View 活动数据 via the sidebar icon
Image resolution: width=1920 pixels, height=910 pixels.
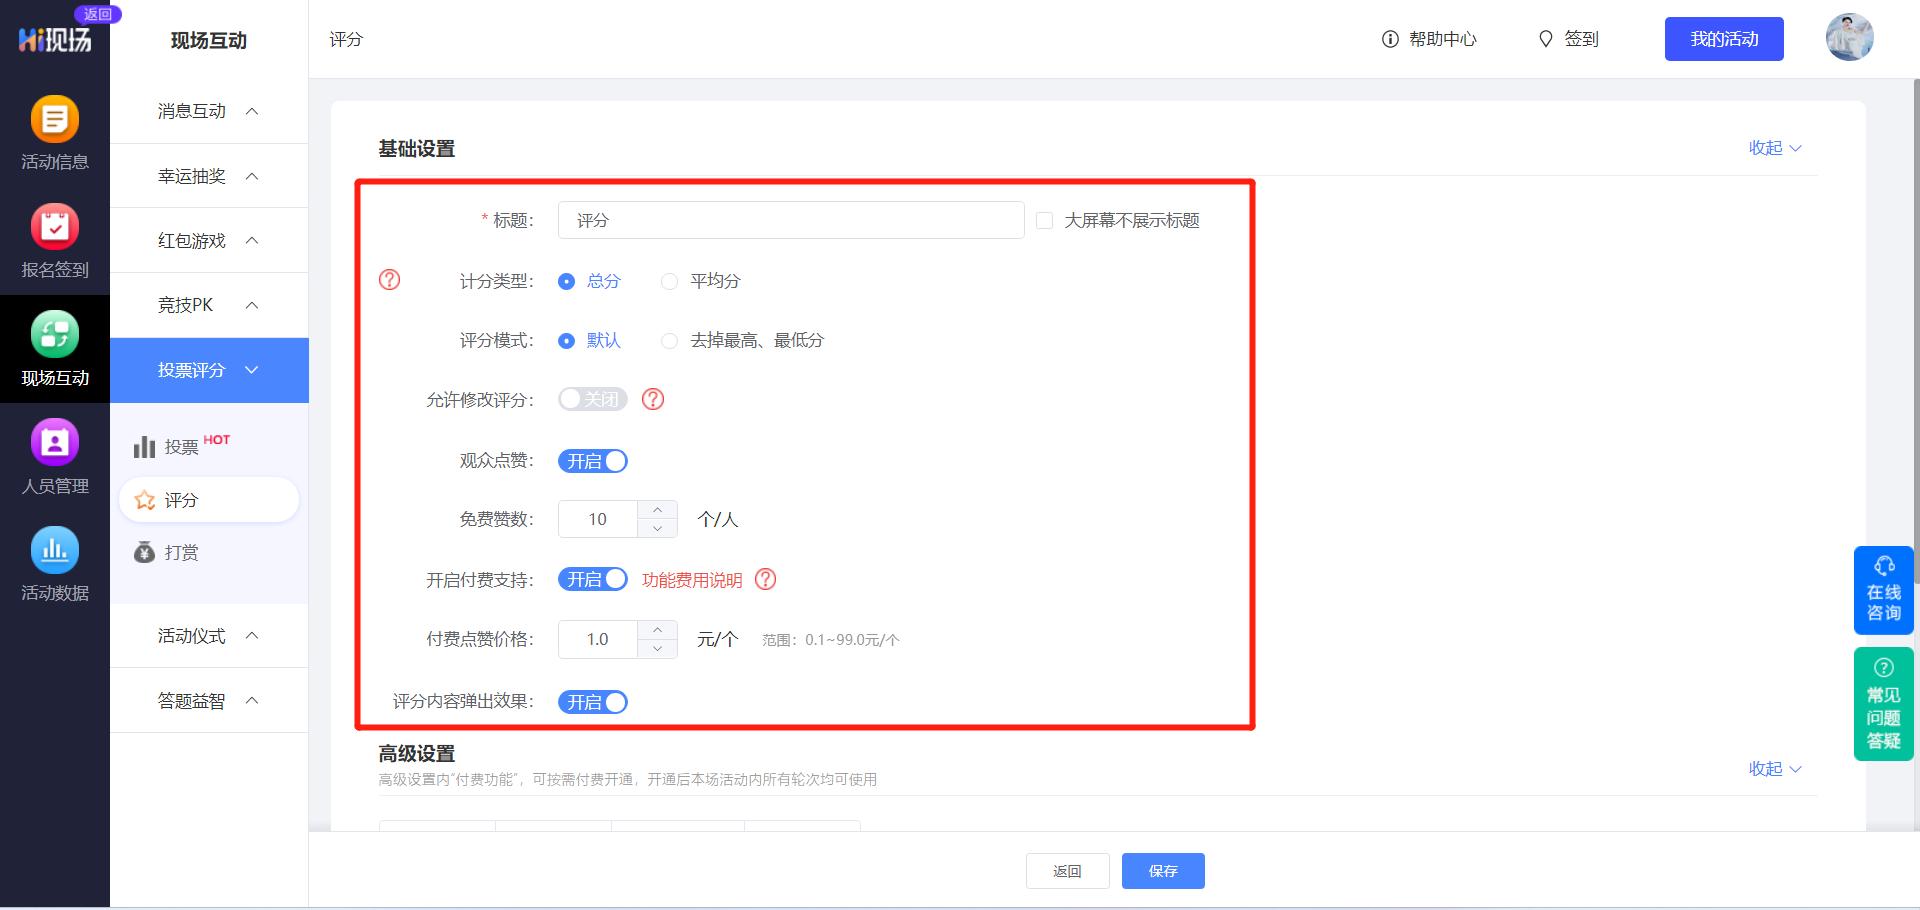coord(55,565)
